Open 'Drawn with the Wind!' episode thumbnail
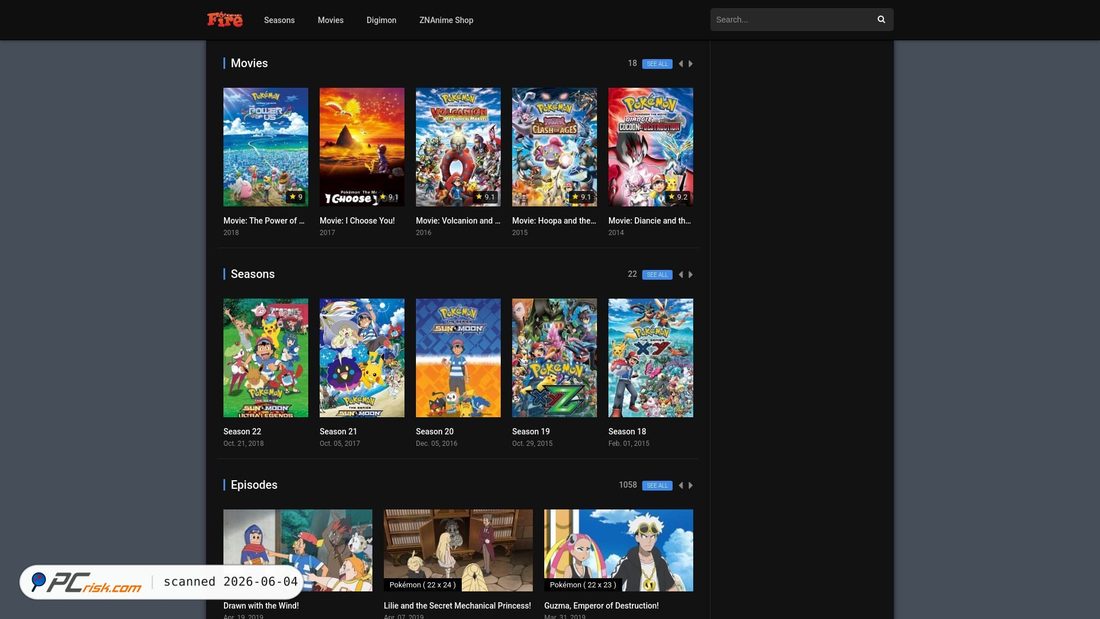 [x=297, y=550]
